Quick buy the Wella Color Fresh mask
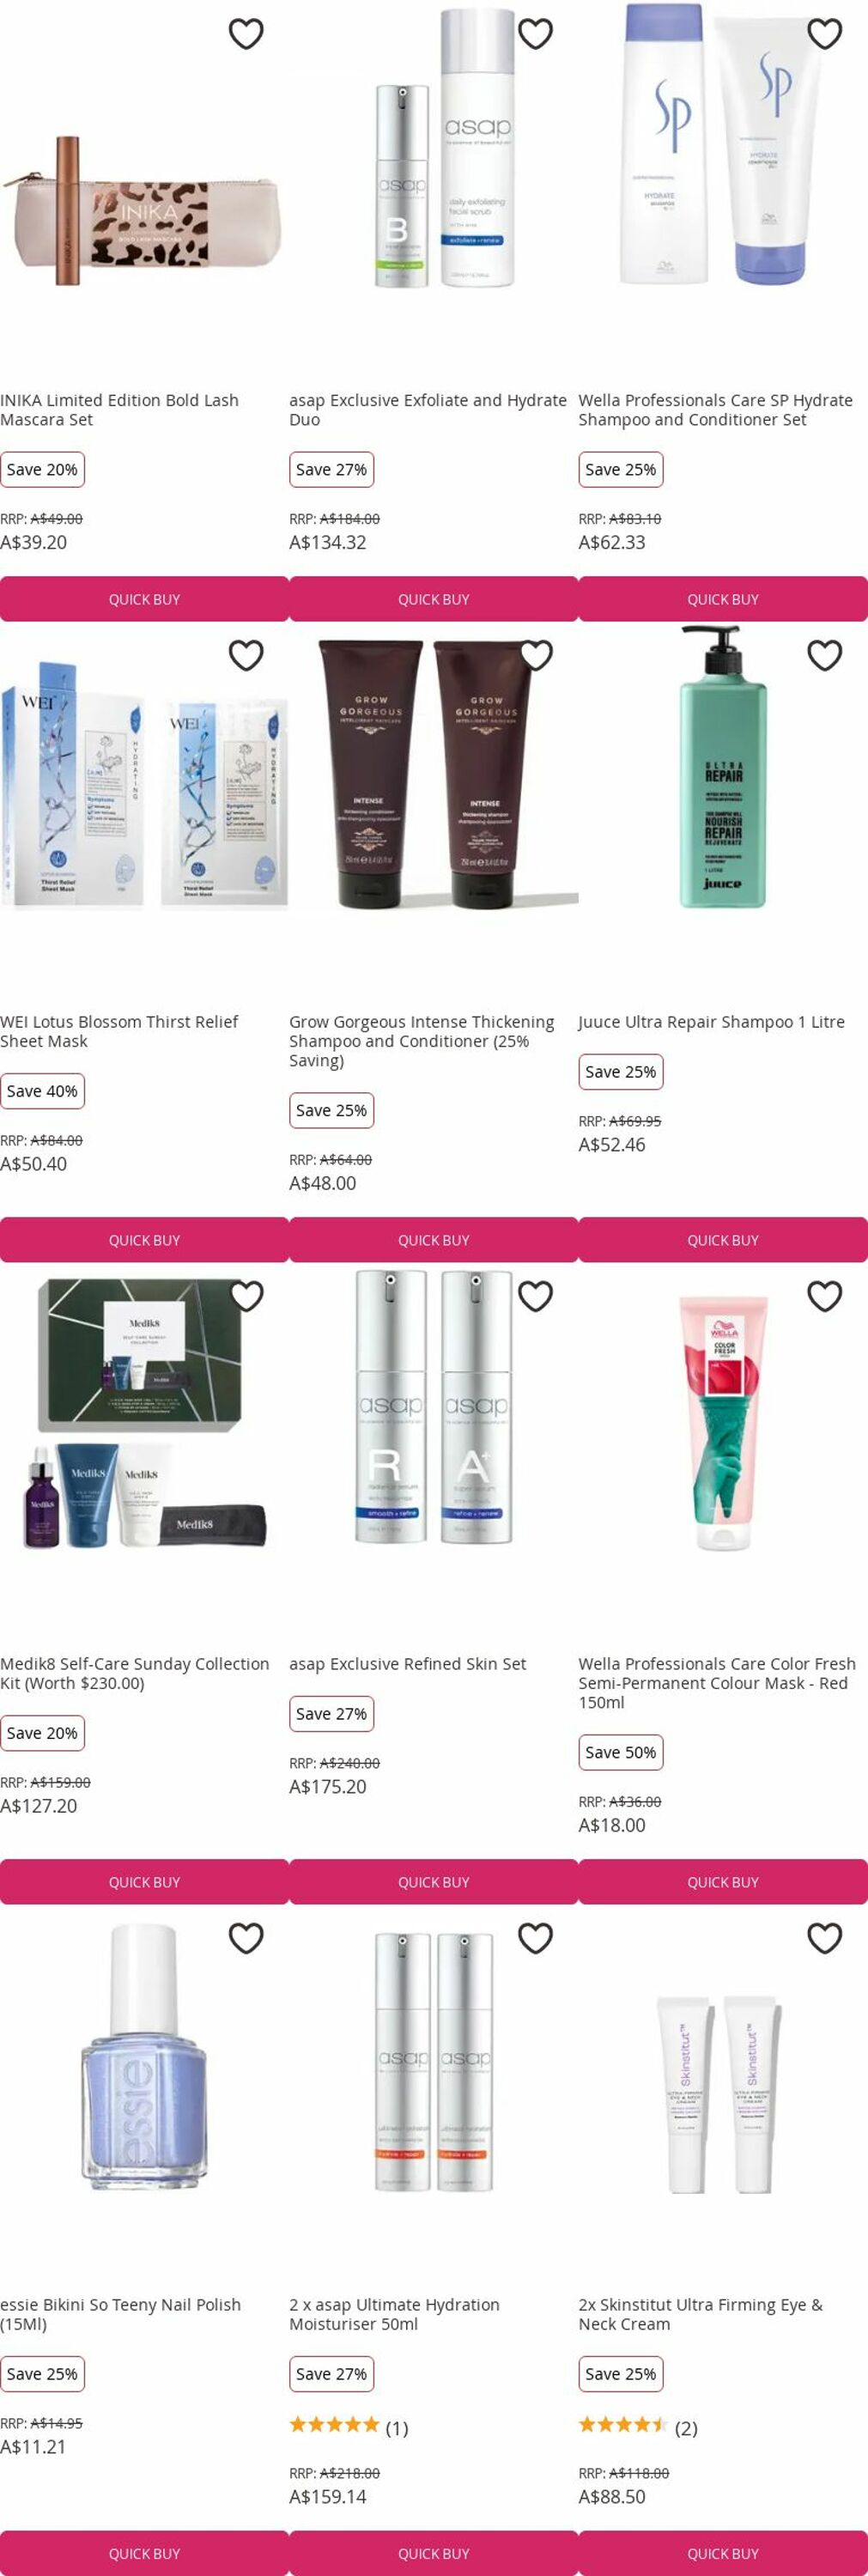868x2576 pixels. (x=723, y=1882)
